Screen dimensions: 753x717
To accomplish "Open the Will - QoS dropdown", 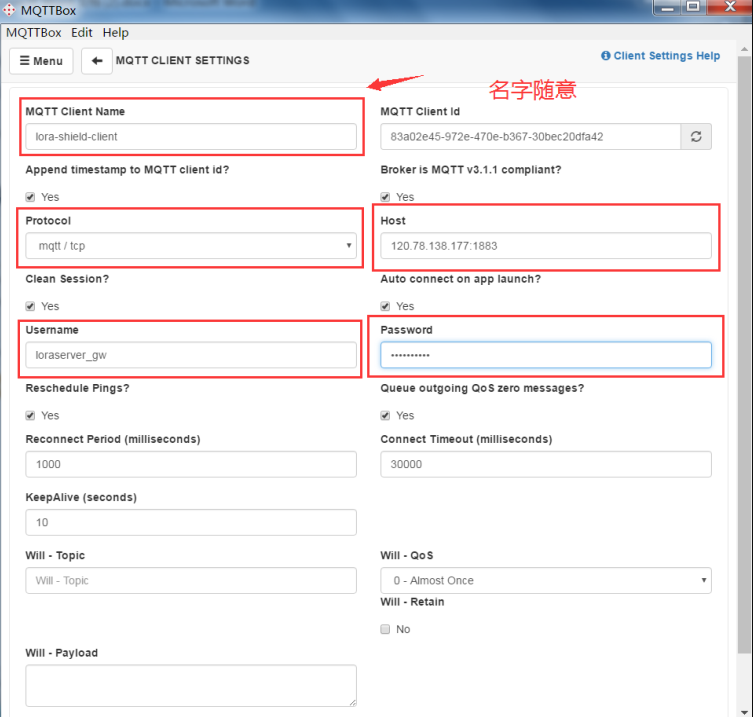I will click(x=546, y=581).
